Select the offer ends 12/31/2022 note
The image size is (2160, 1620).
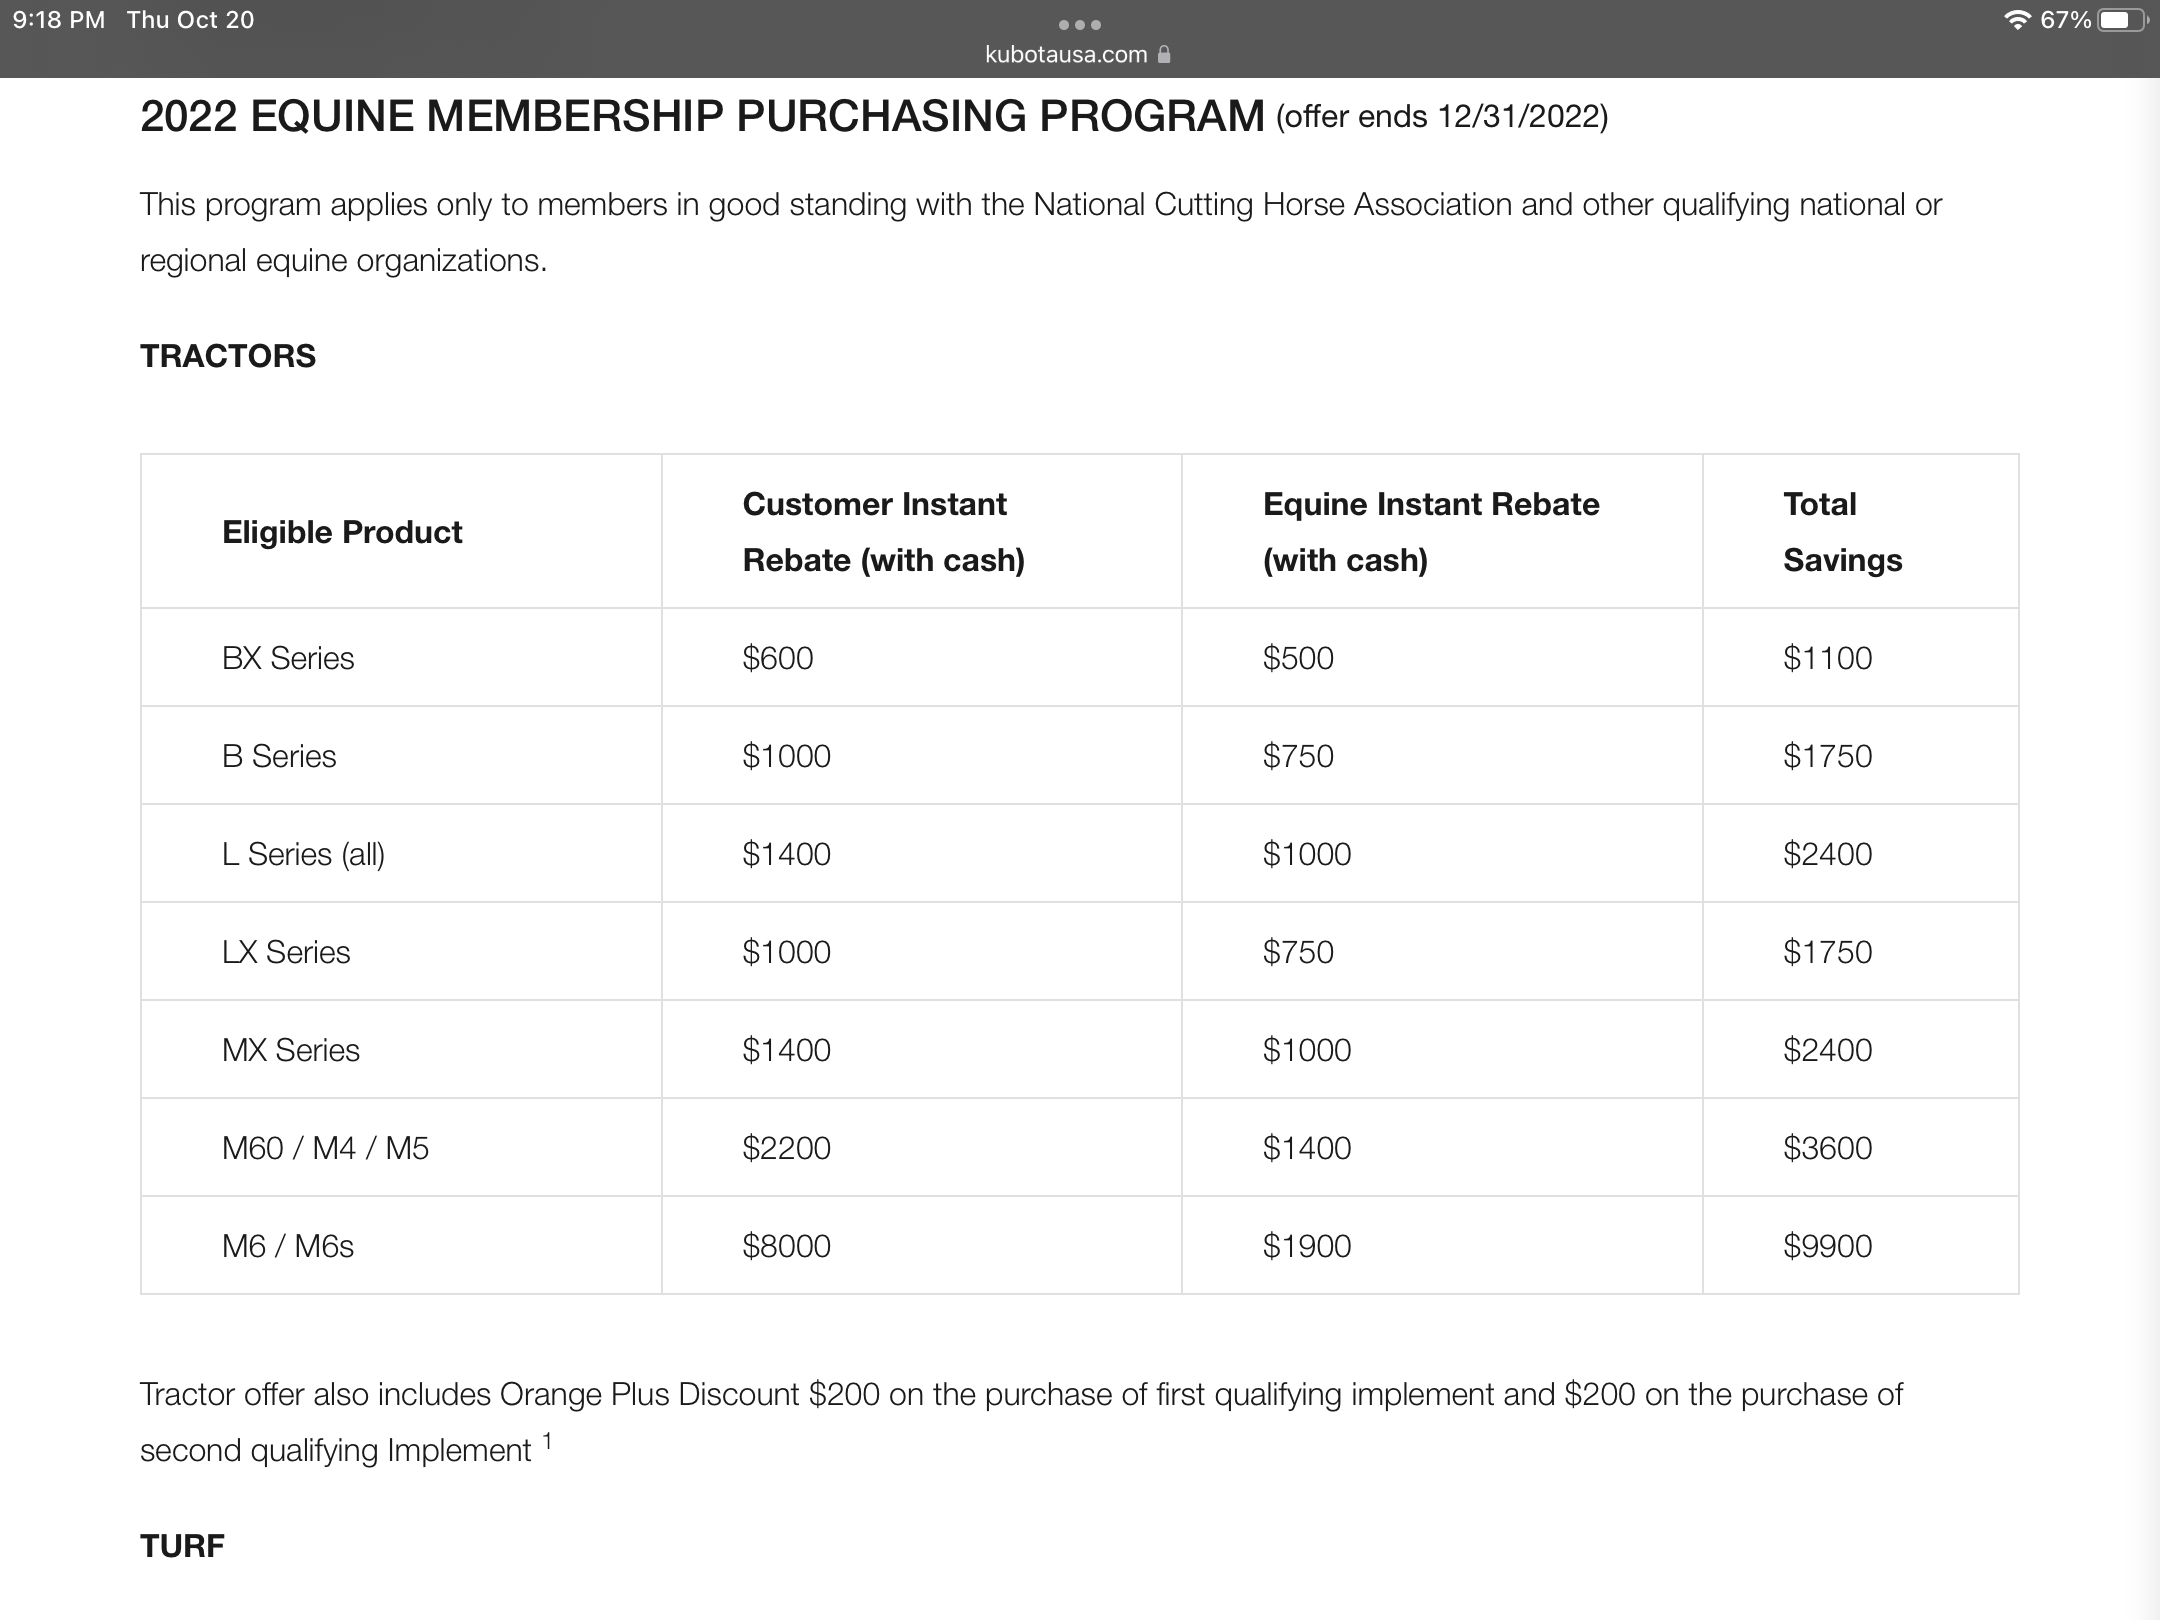pyautogui.click(x=1442, y=117)
